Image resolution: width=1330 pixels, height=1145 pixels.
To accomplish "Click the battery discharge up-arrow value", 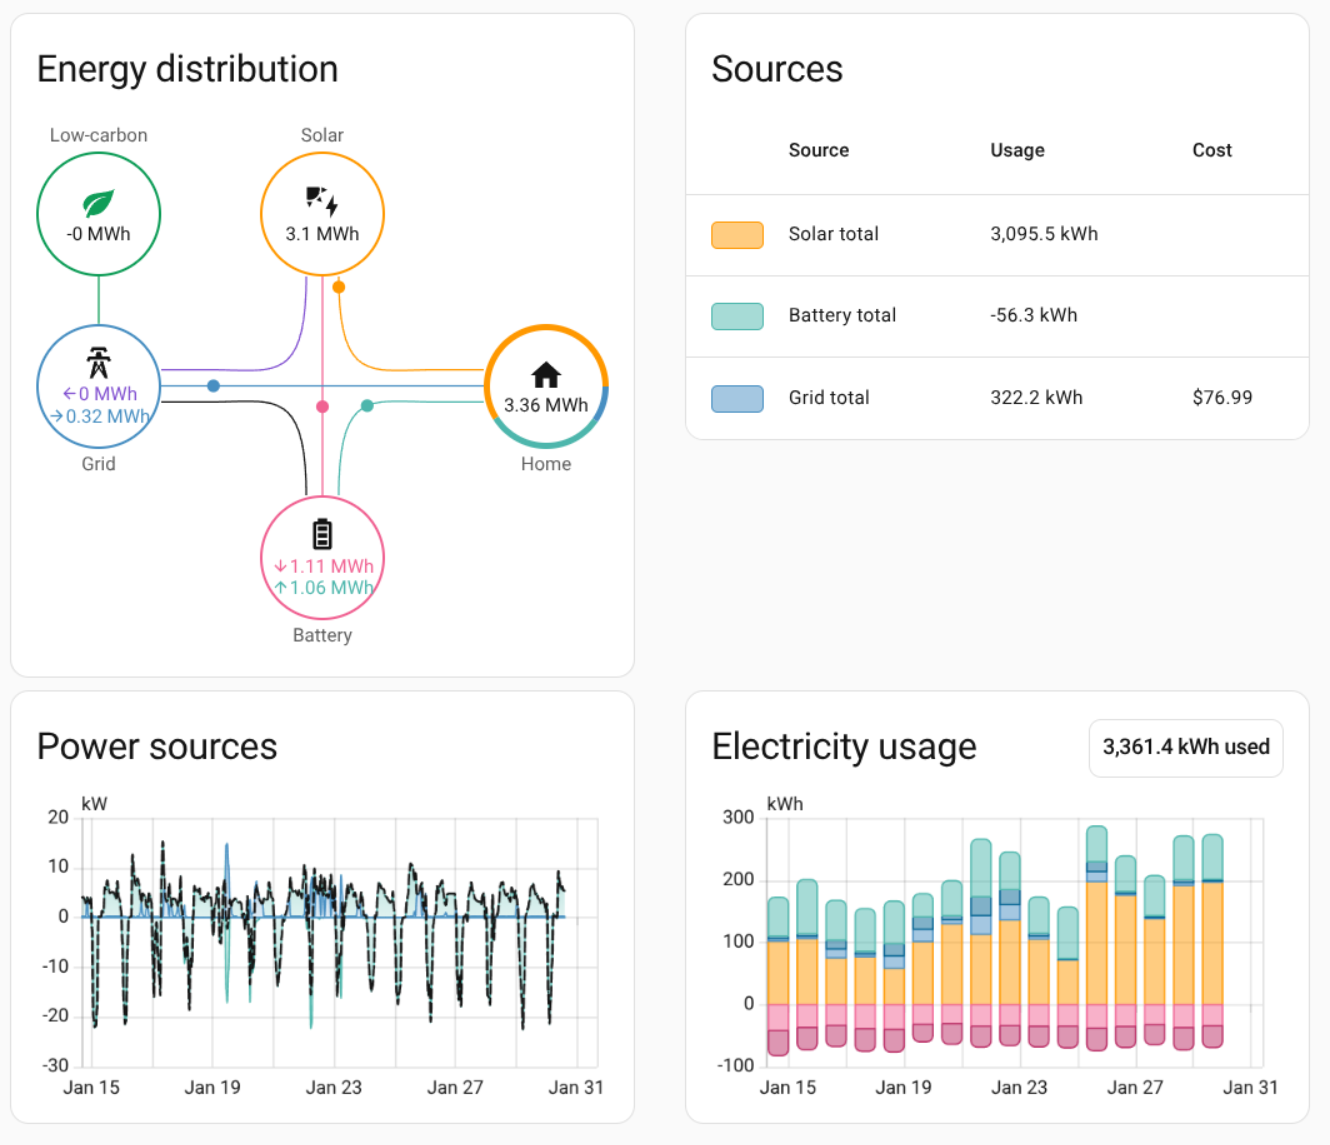I will (x=323, y=588).
